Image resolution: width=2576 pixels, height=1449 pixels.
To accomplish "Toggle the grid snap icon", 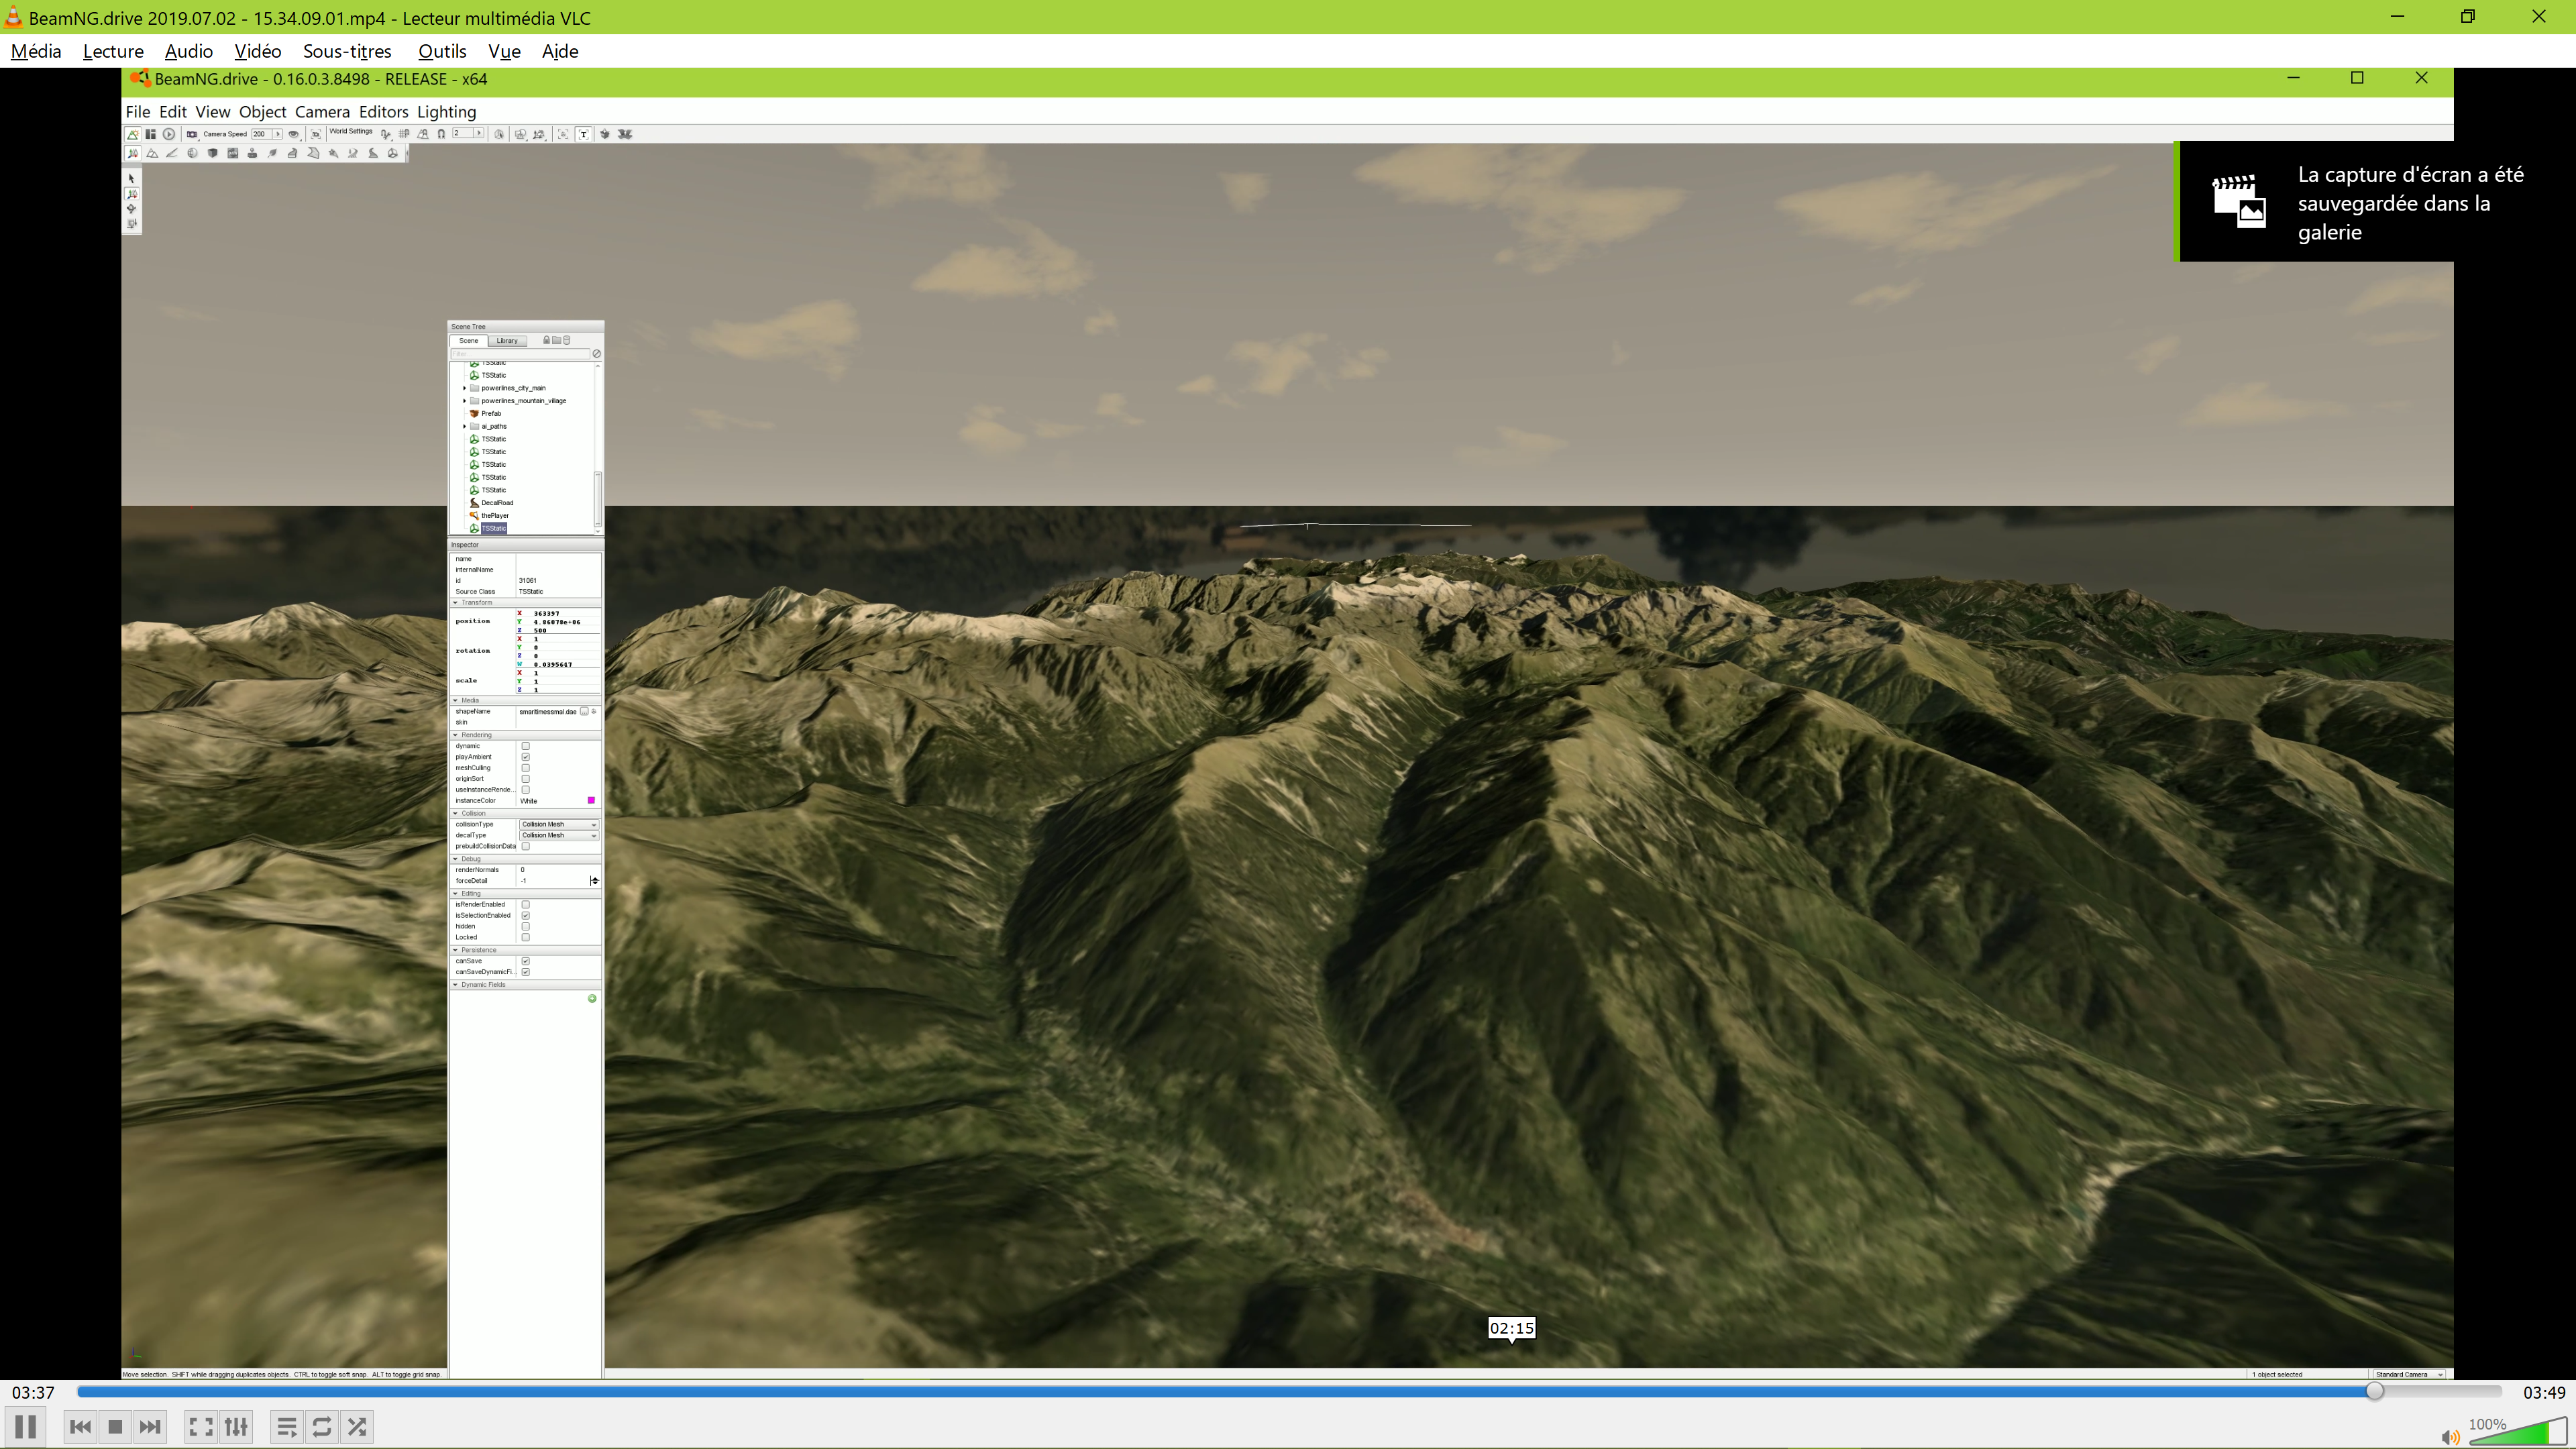I will point(404,134).
